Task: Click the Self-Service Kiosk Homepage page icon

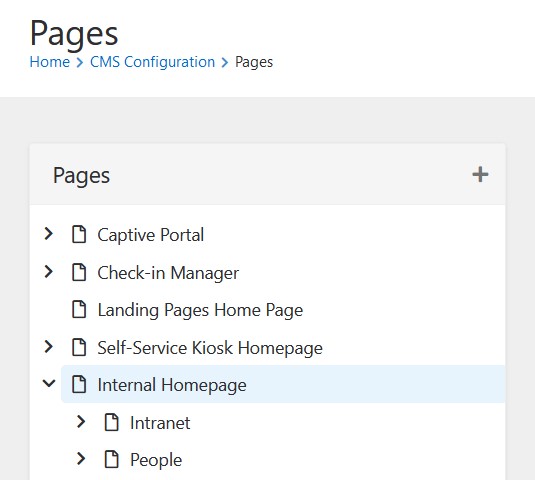Action: tap(79, 347)
